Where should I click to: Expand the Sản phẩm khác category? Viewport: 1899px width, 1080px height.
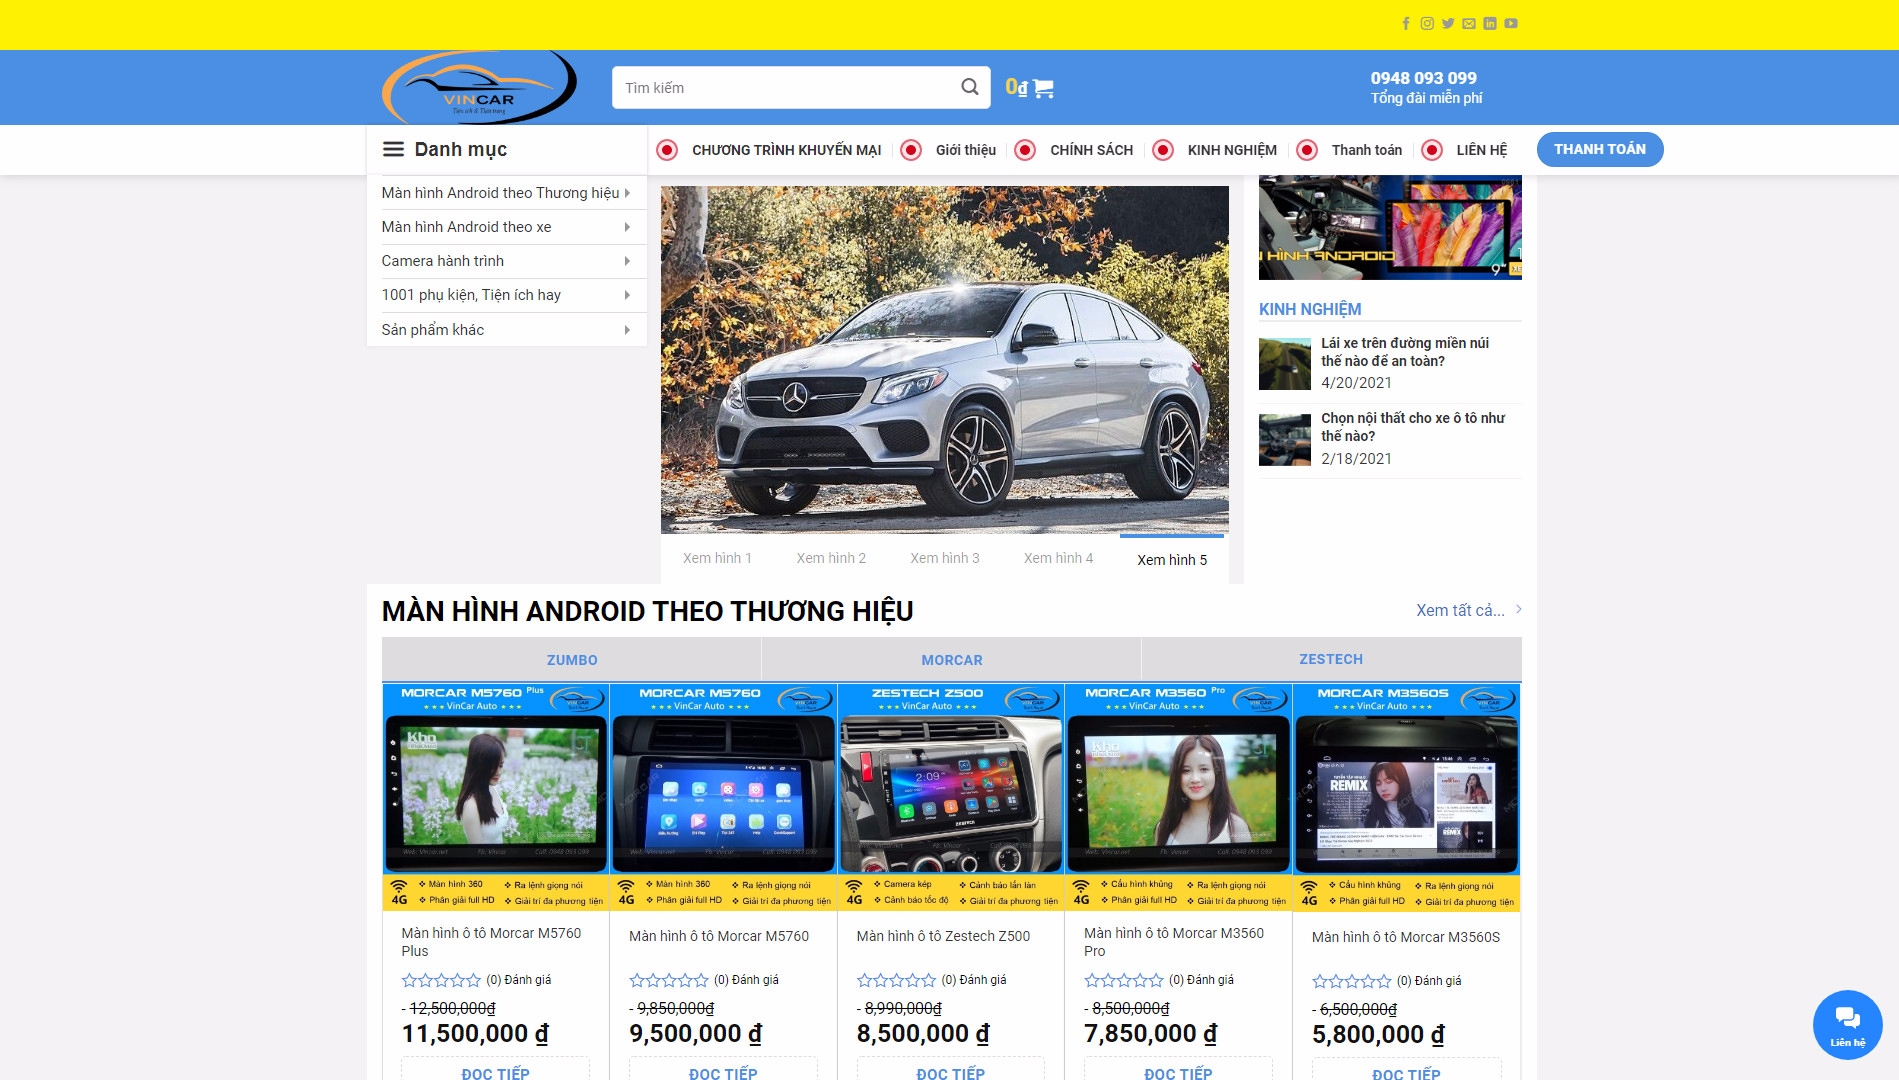506,330
